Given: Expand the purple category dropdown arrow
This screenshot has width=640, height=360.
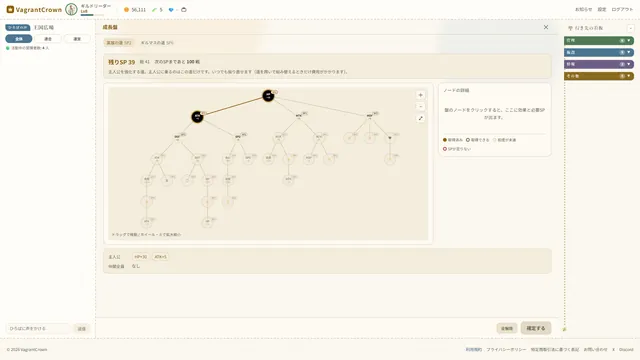Looking at the screenshot, I should coord(629,64).
